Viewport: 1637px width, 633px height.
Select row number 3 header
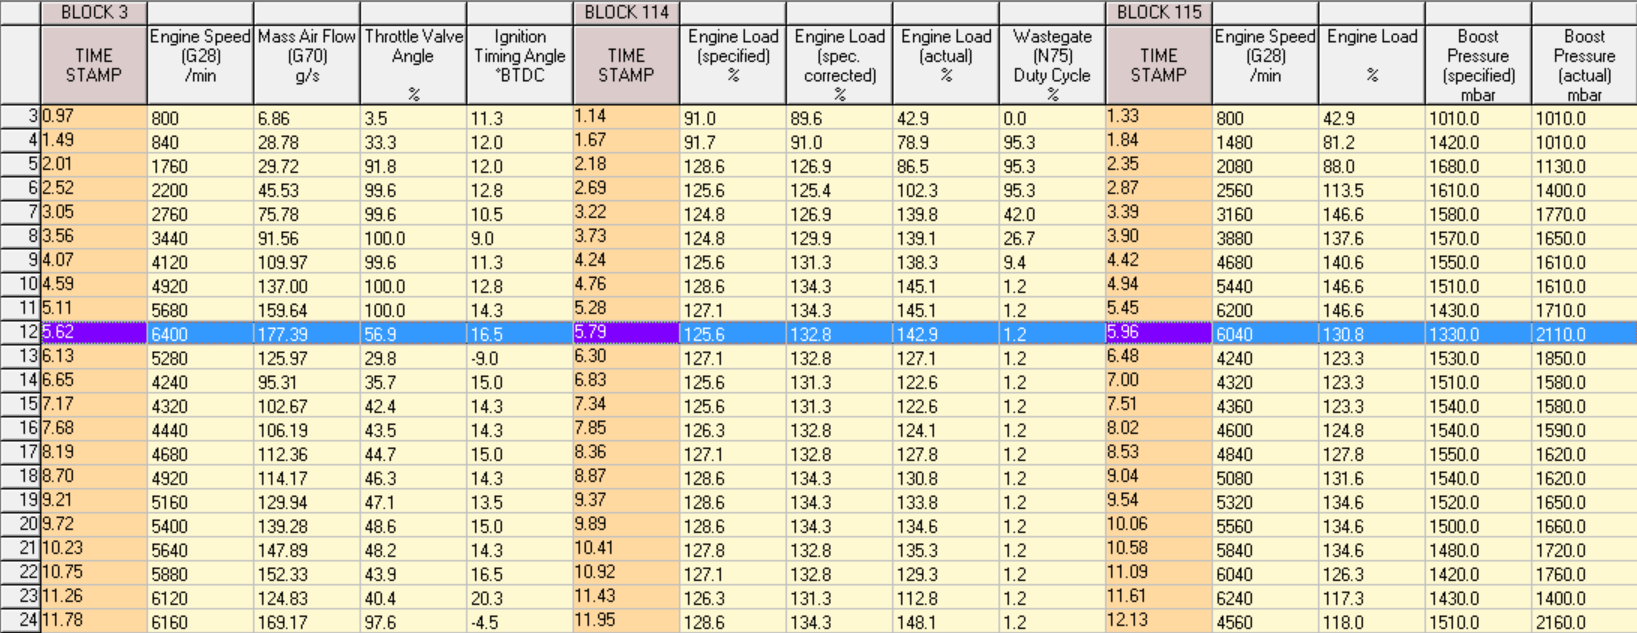click(x=20, y=117)
